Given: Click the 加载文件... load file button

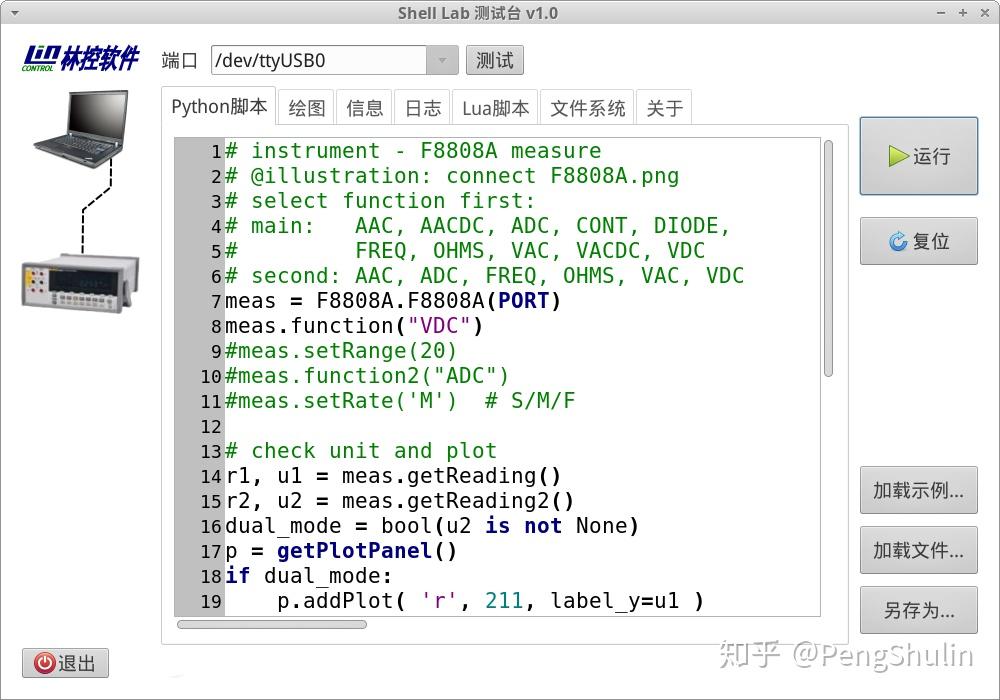Looking at the screenshot, I should pyautogui.click(x=918, y=550).
